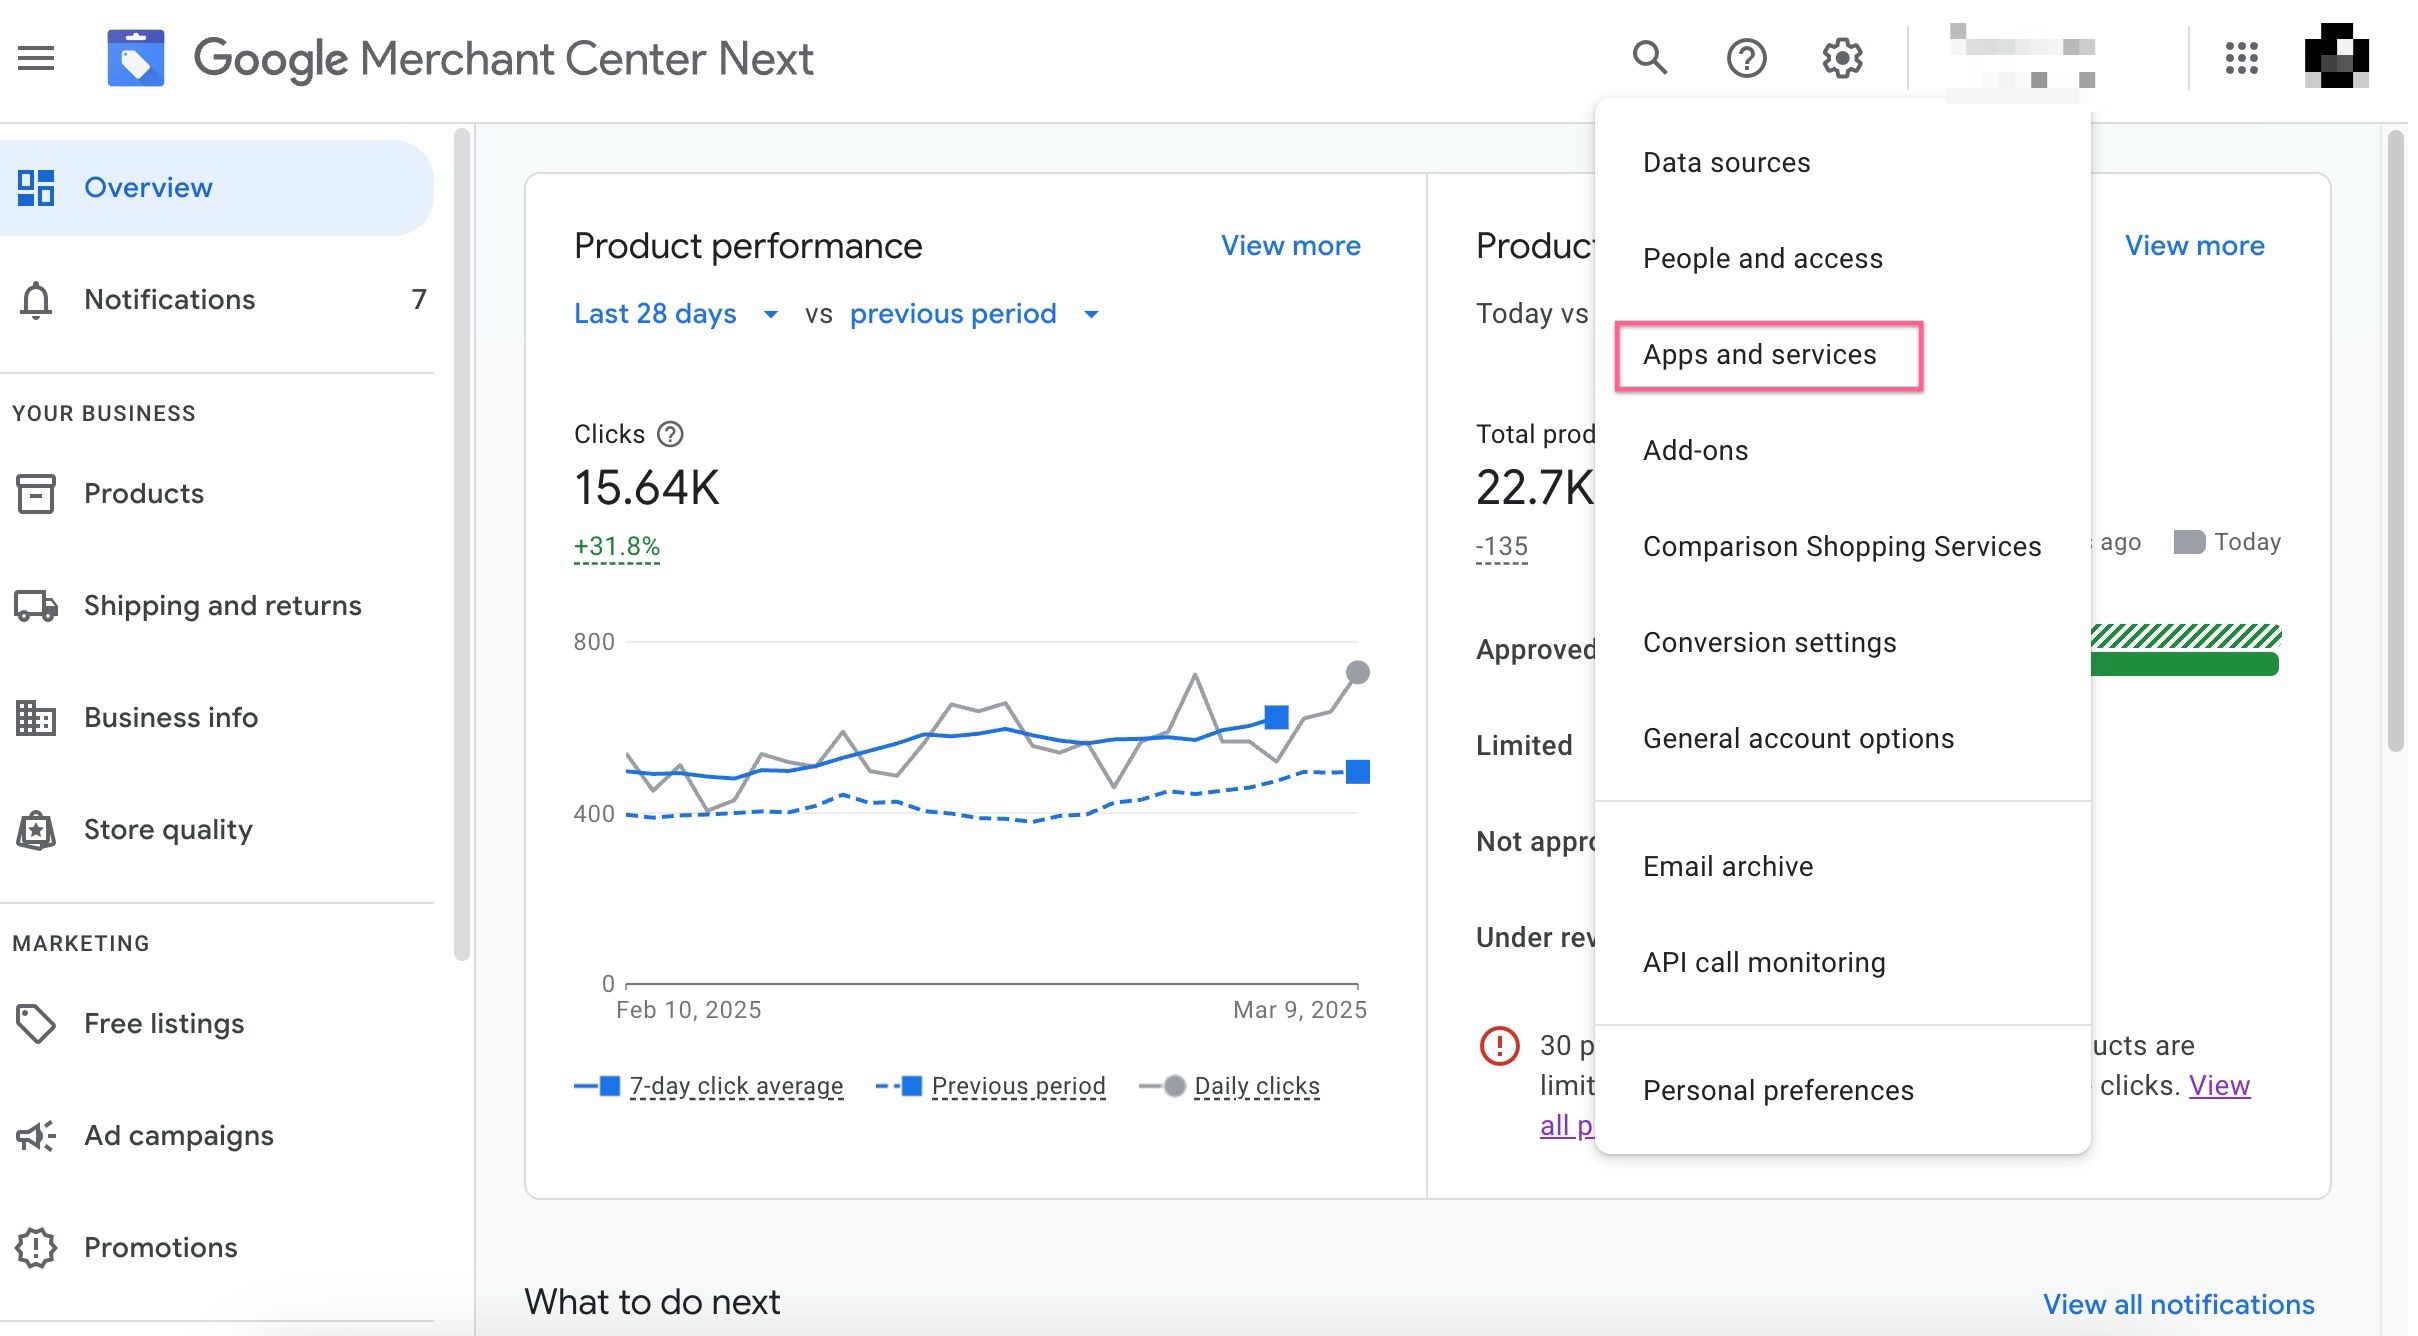Viewport: 2418px width, 1336px height.
Task: Click the Products box icon
Action: (36, 494)
